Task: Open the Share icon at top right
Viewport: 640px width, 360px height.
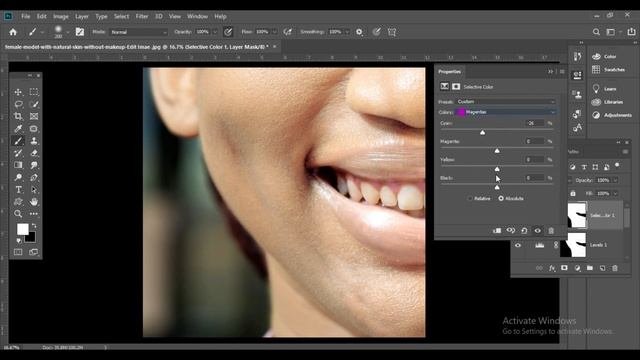Action: click(631, 31)
